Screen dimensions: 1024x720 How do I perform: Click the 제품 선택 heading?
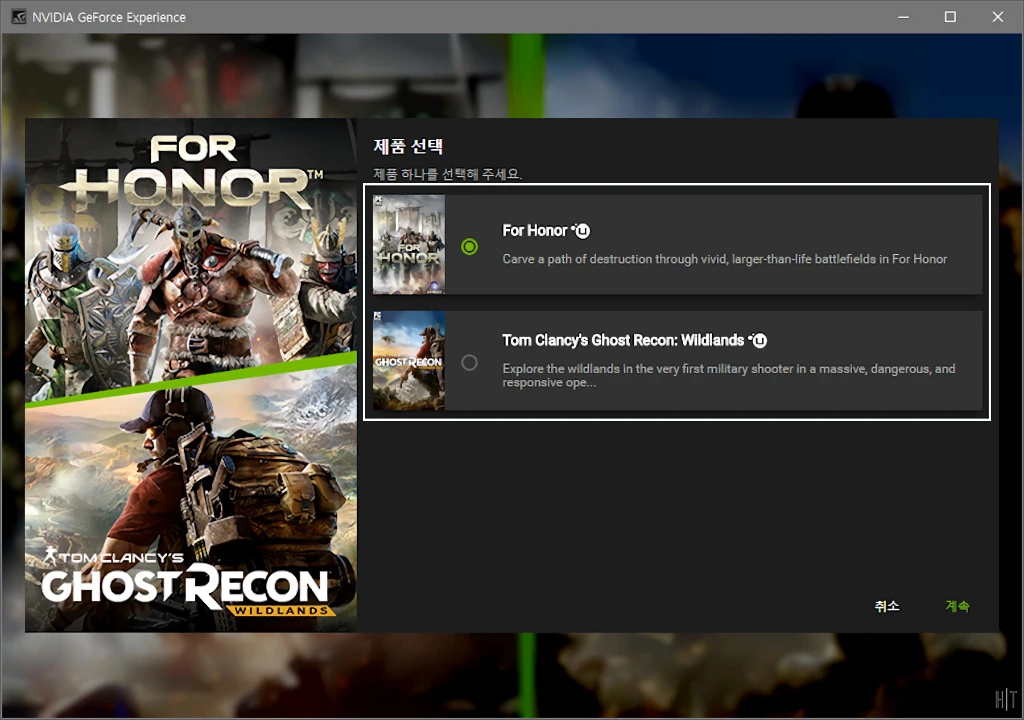[408, 146]
